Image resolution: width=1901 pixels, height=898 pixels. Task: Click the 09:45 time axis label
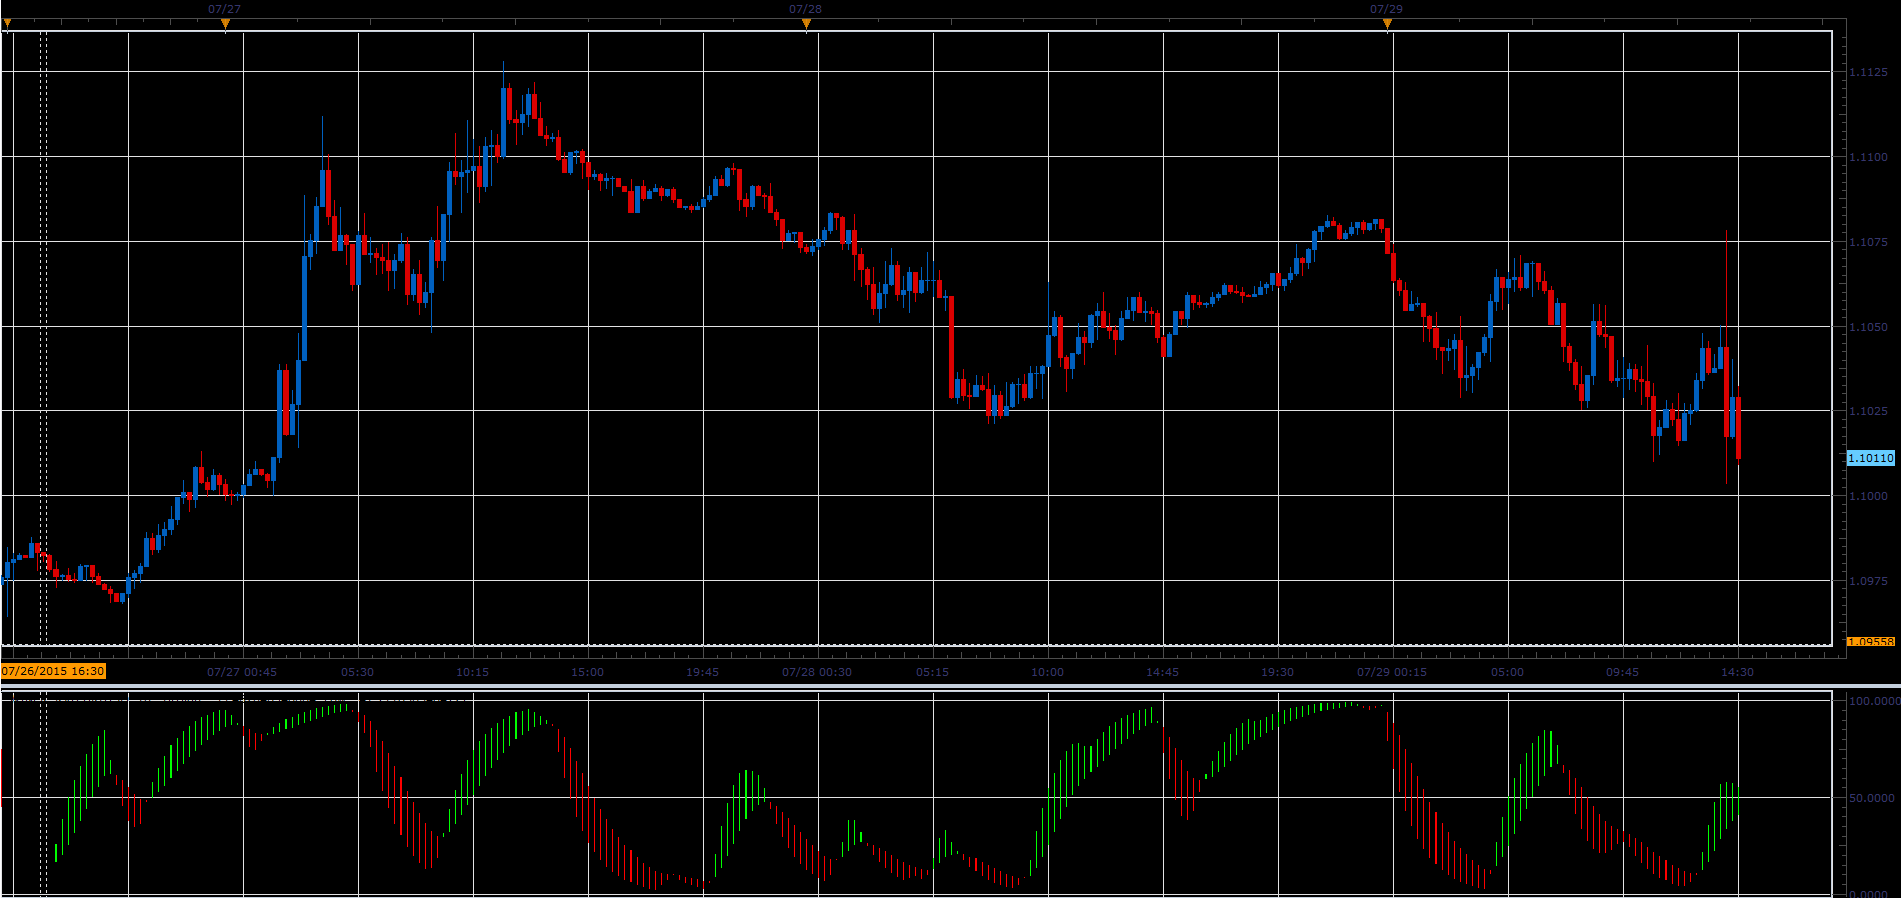point(1622,672)
